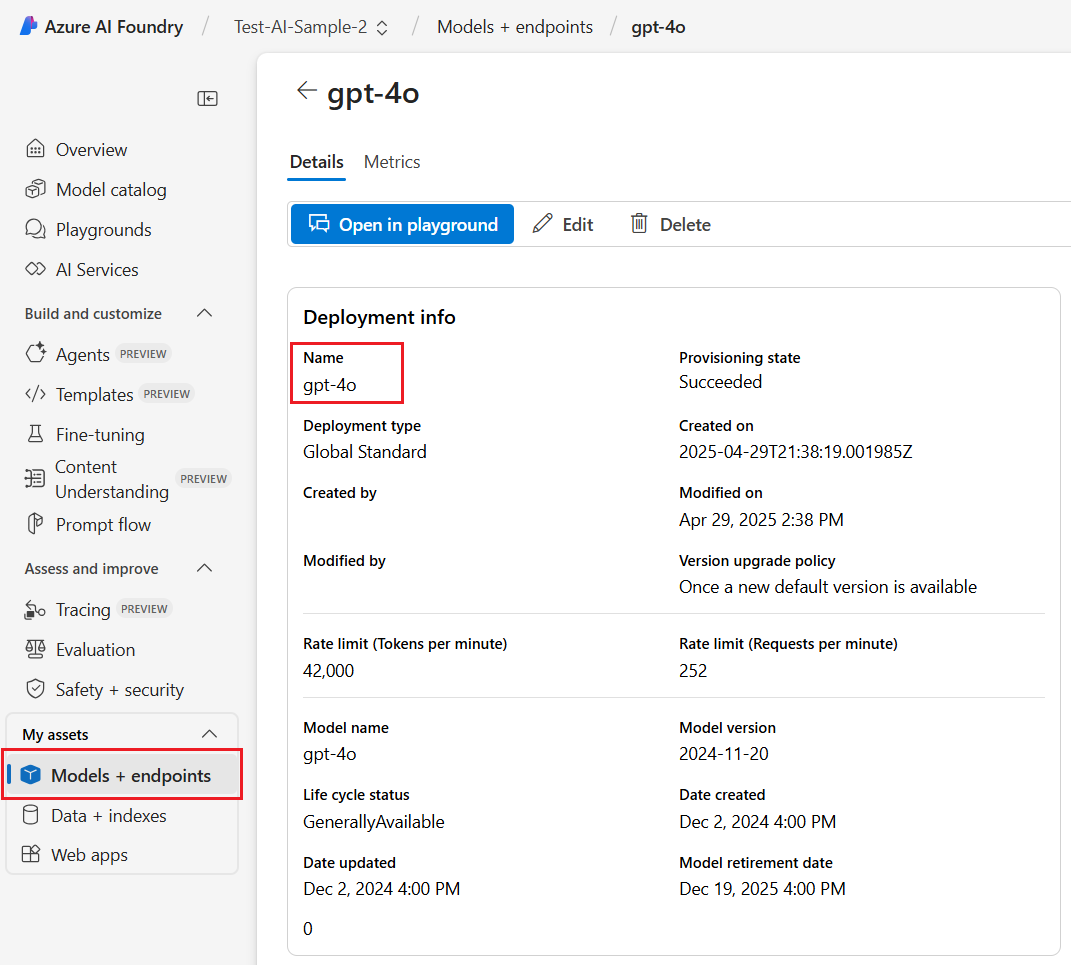Image resolution: width=1071 pixels, height=965 pixels.
Task: Click the Safety + security shield icon
Action: 35,688
